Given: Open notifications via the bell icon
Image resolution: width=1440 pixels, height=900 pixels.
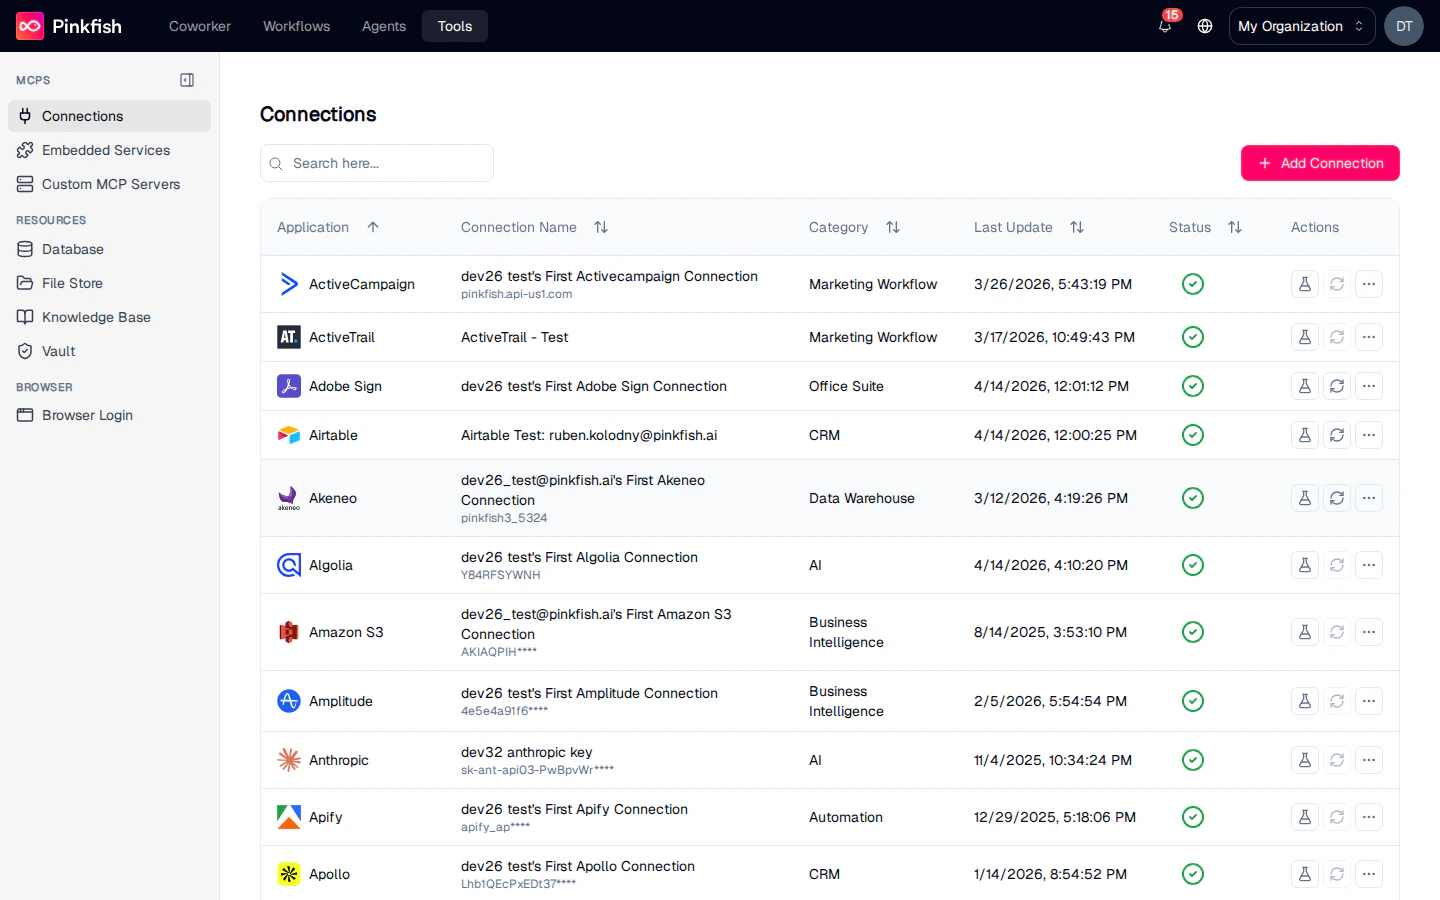Looking at the screenshot, I should click(1164, 26).
